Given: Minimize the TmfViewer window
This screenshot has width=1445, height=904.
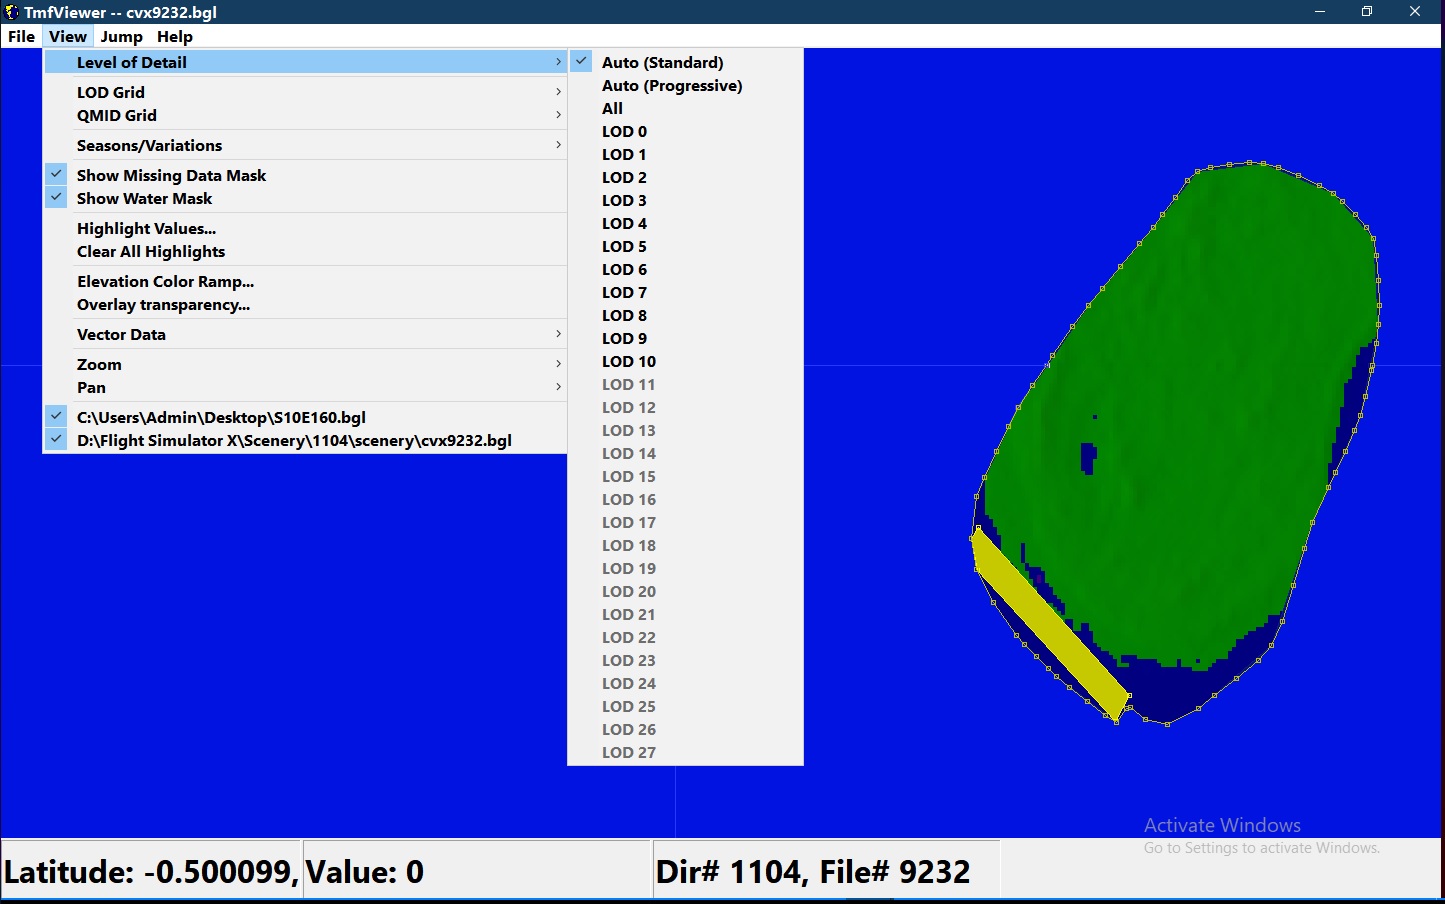Looking at the screenshot, I should point(1320,12).
